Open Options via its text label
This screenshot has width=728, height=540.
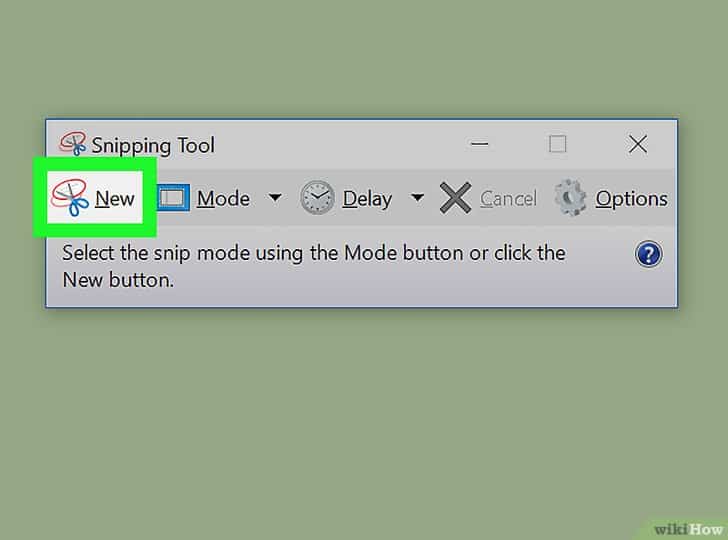click(631, 199)
